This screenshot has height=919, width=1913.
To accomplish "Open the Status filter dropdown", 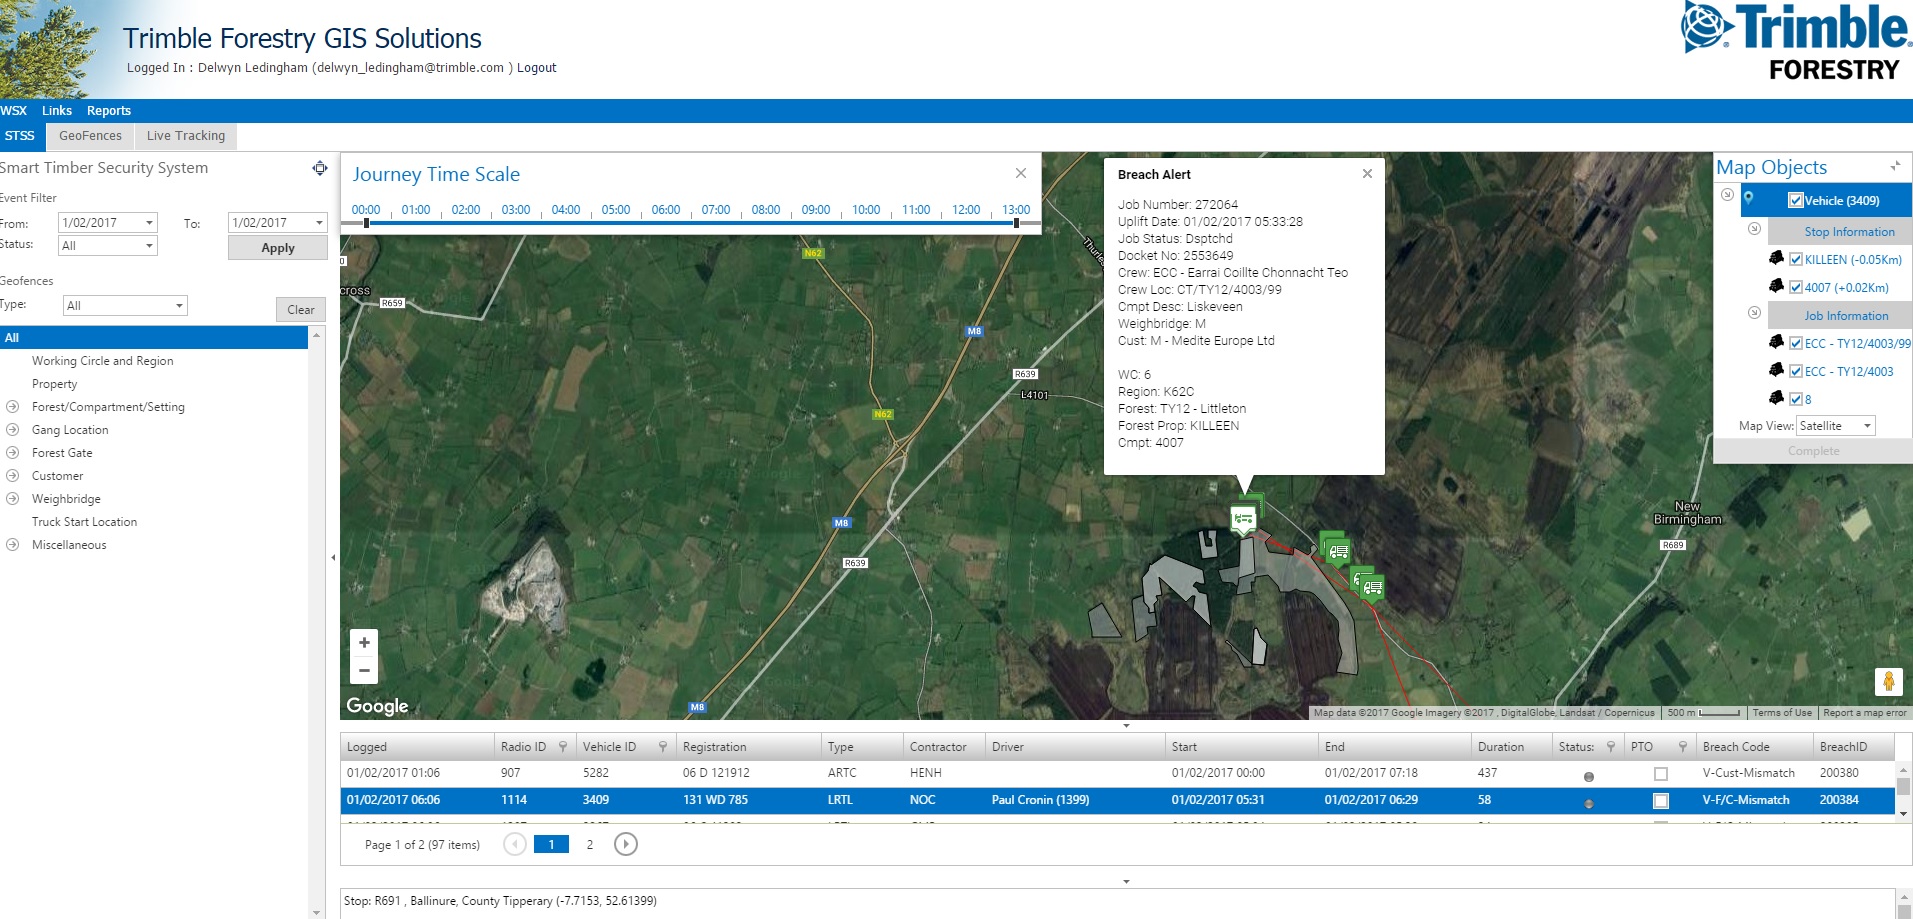I will coord(149,245).
